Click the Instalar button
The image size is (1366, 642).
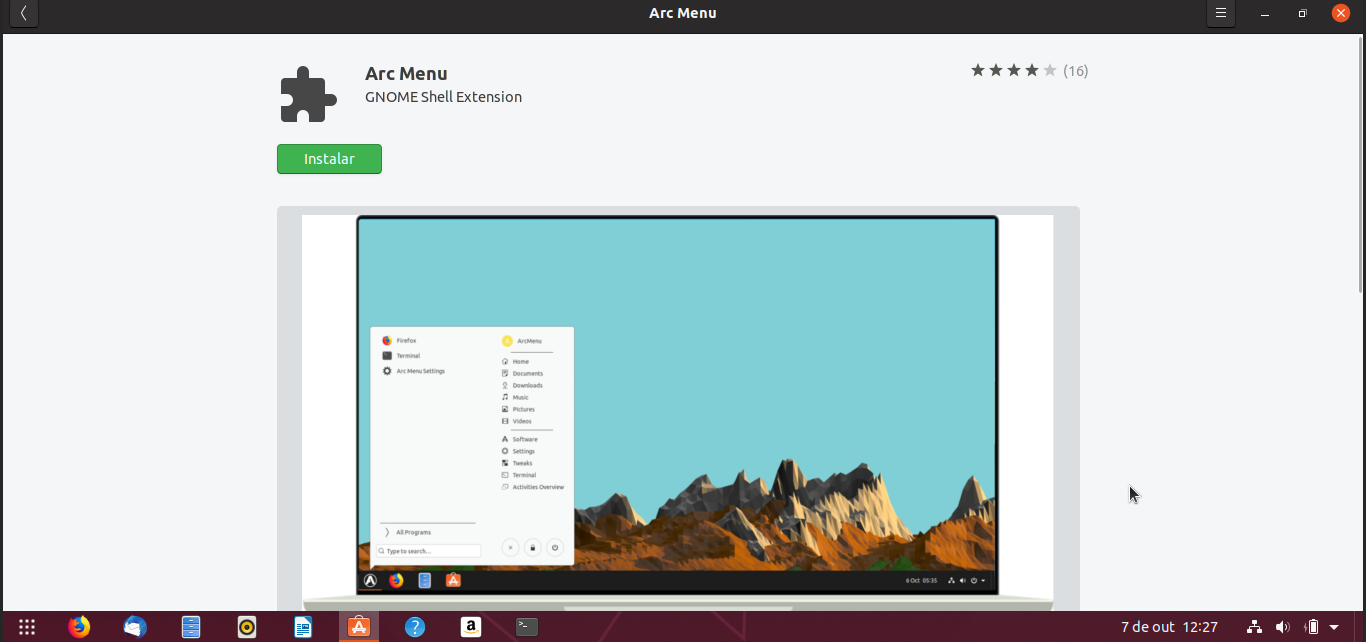[329, 158]
